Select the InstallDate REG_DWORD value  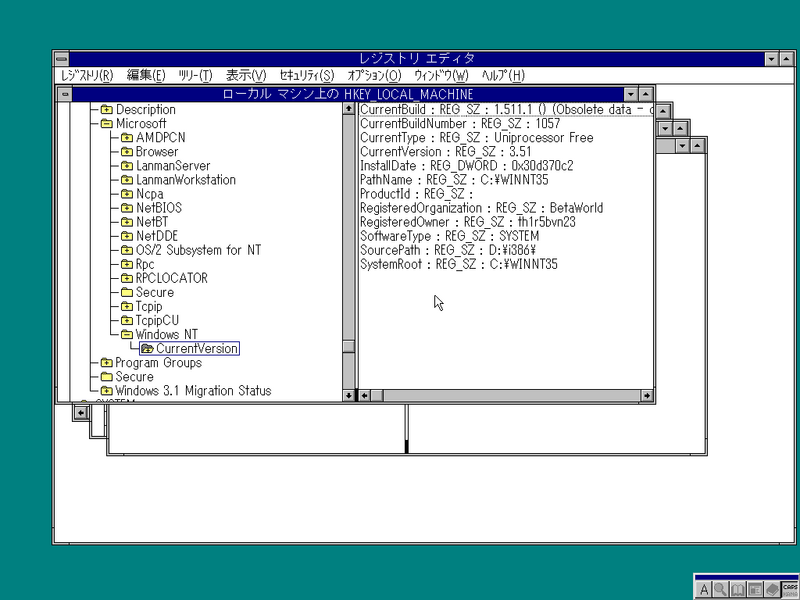pyautogui.click(x=467, y=166)
